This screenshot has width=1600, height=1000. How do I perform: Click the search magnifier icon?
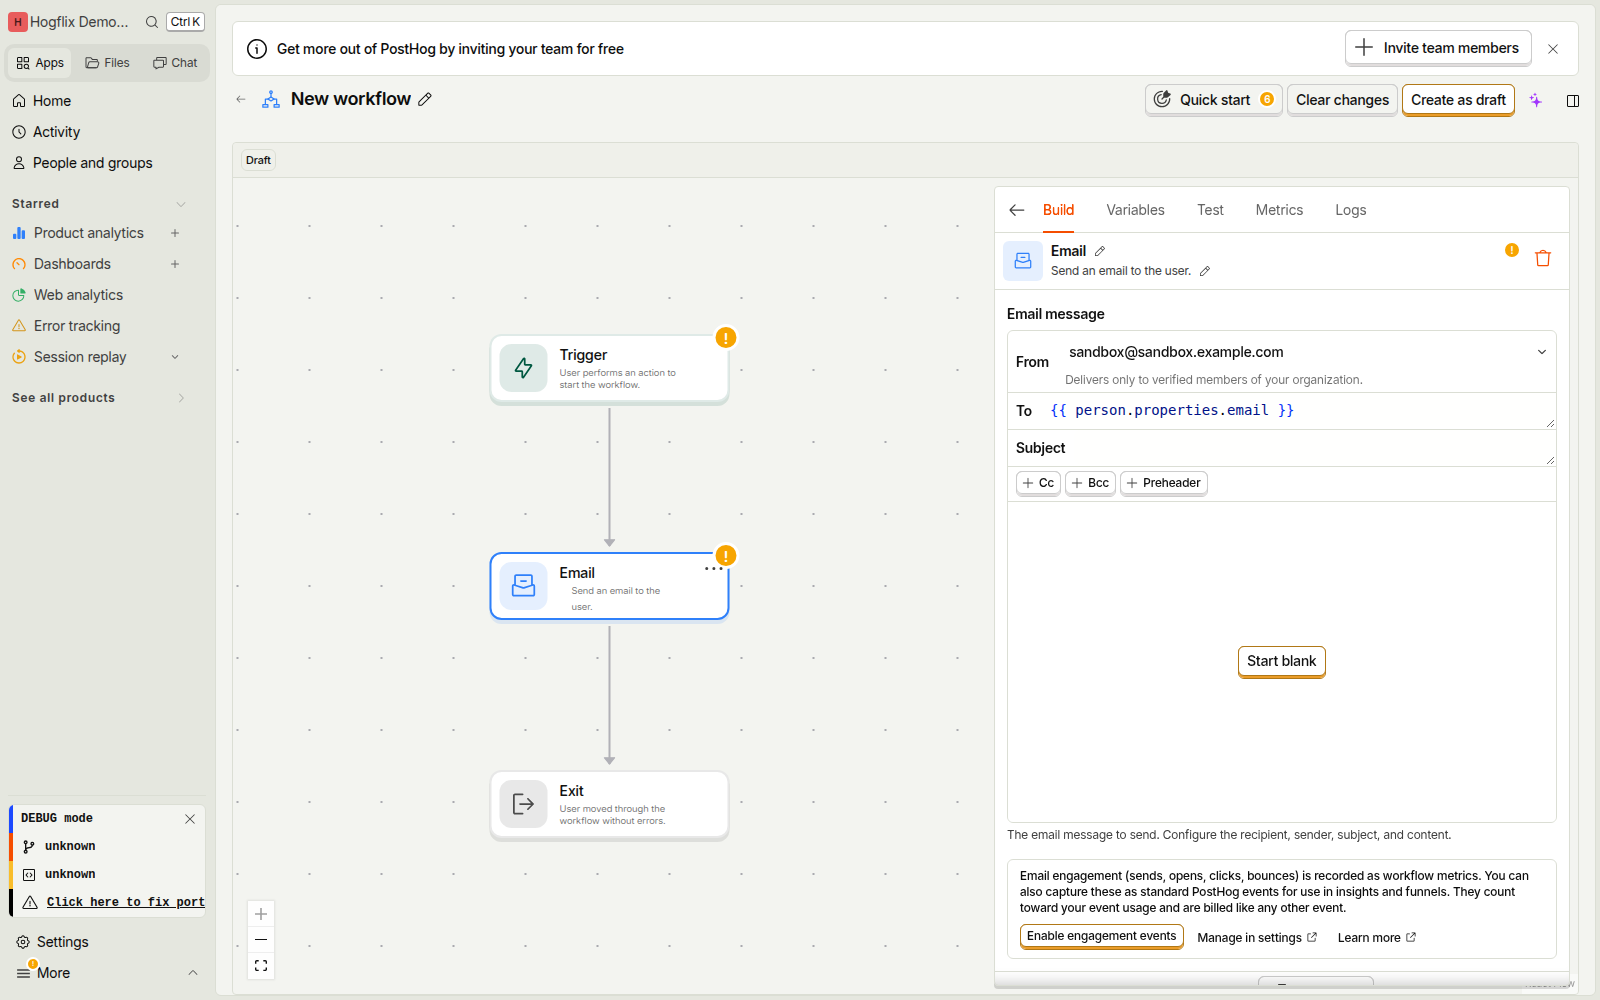point(152,22)
